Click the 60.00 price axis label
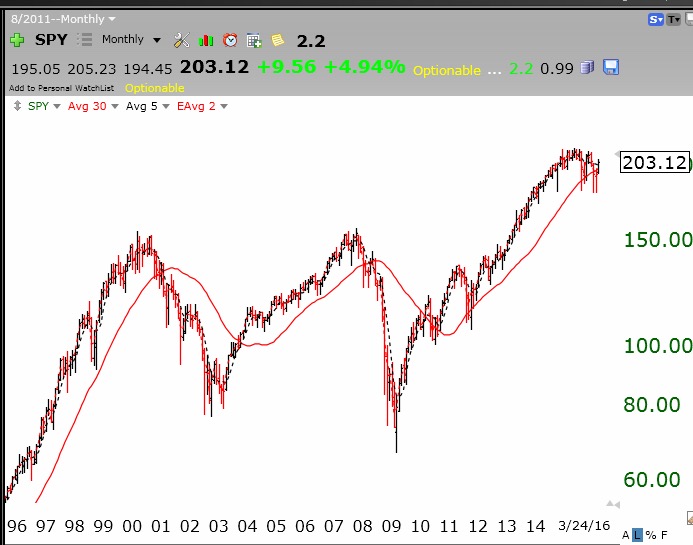The width and height of the screenshot is (693, 545). click(x=651, y=480)
